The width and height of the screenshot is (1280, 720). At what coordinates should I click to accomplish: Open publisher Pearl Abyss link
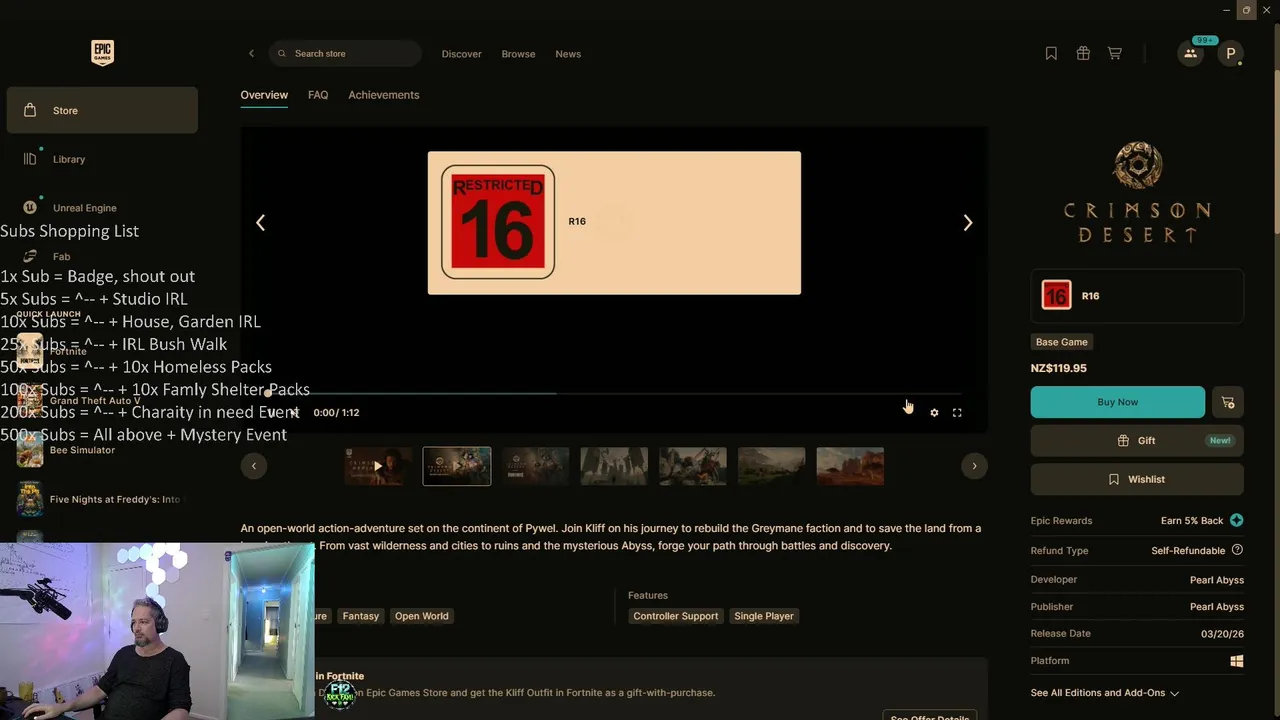coord(1217,607)
